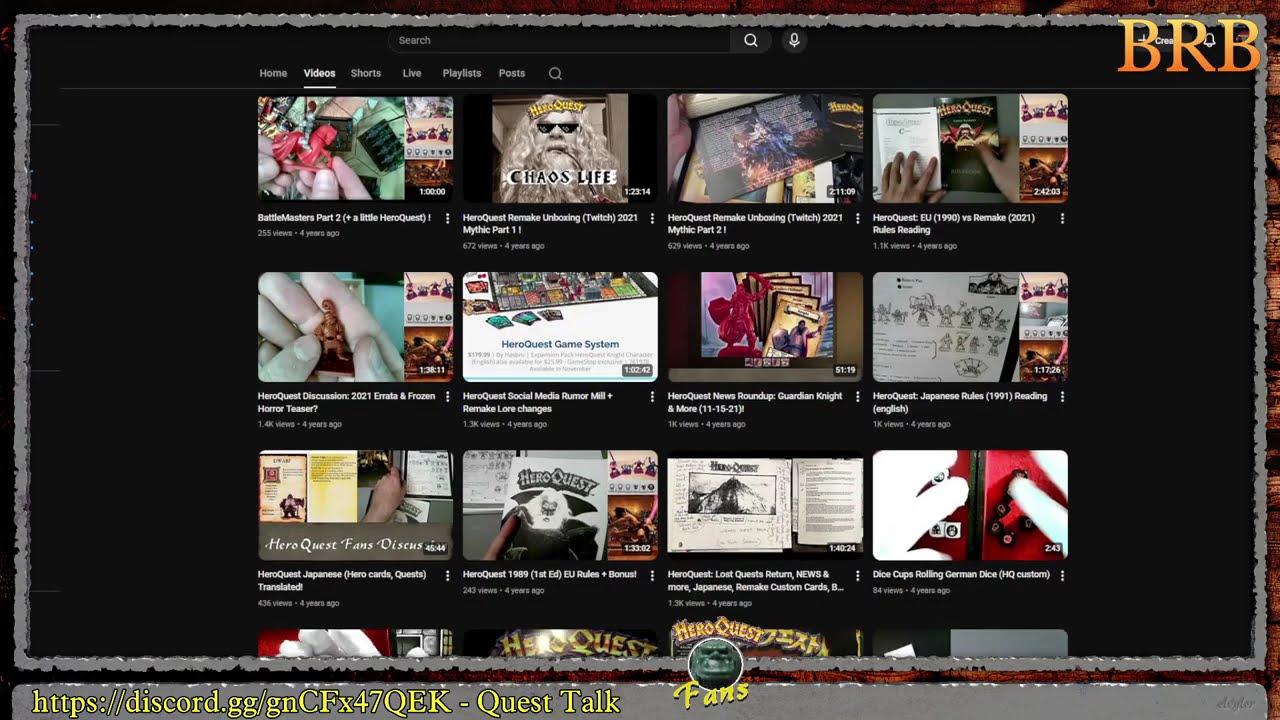The width and height of the screenshot is (1280, 720).
Task: Click the search magnifier button
Action: [750, 40]
